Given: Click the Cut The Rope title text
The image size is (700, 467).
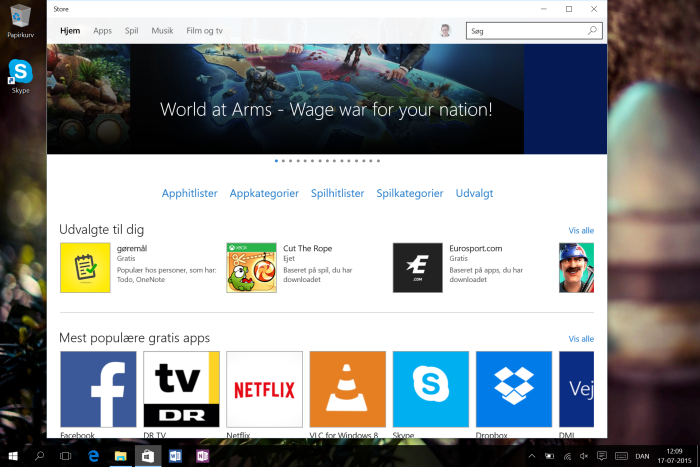Looking at the screenshot, I should coord(307,248).
